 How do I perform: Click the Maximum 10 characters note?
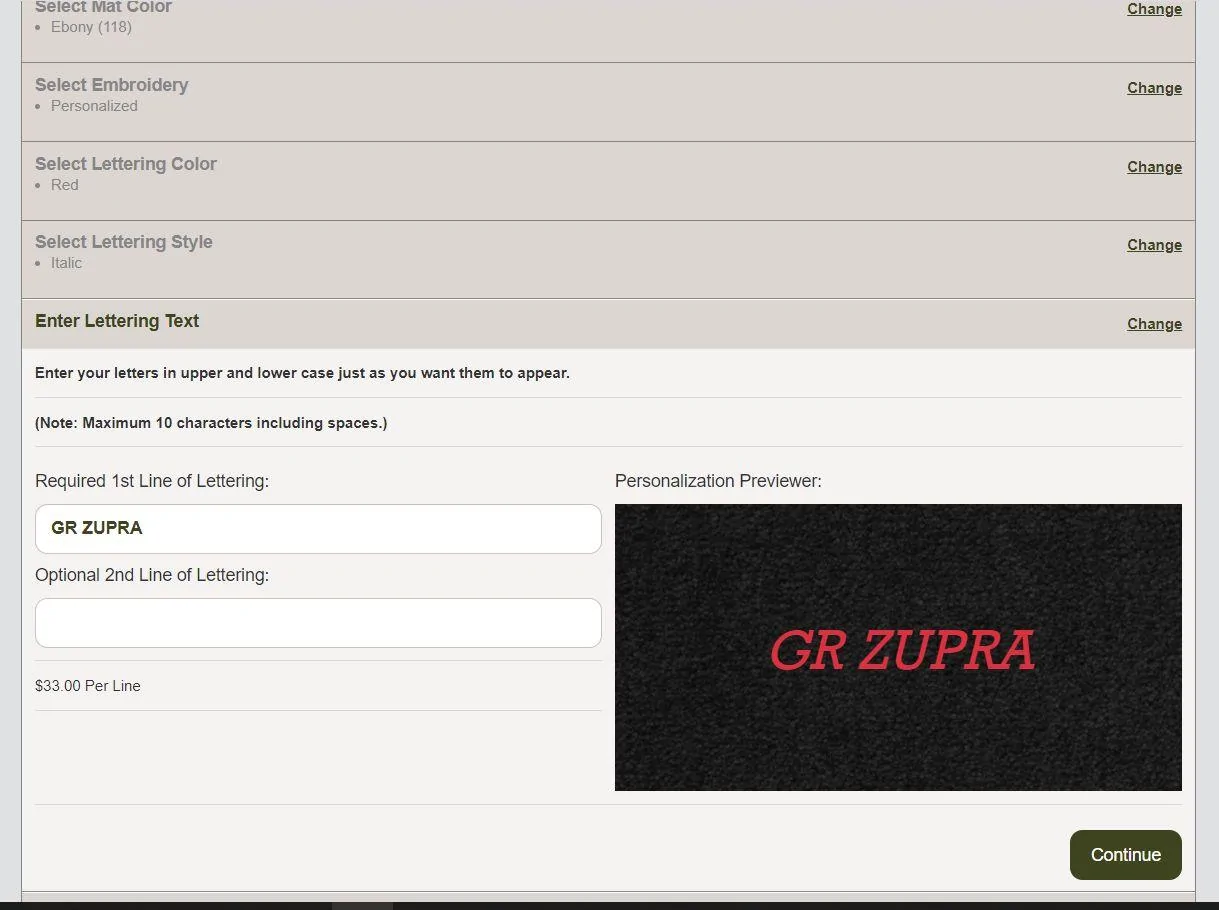pyautogui.click(x=211, y=423)
